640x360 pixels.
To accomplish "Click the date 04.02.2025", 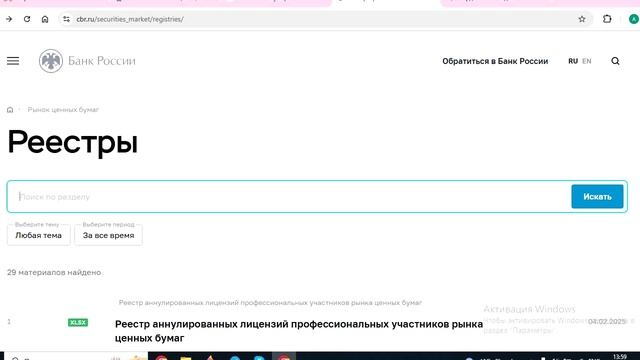I will point(607,322).
